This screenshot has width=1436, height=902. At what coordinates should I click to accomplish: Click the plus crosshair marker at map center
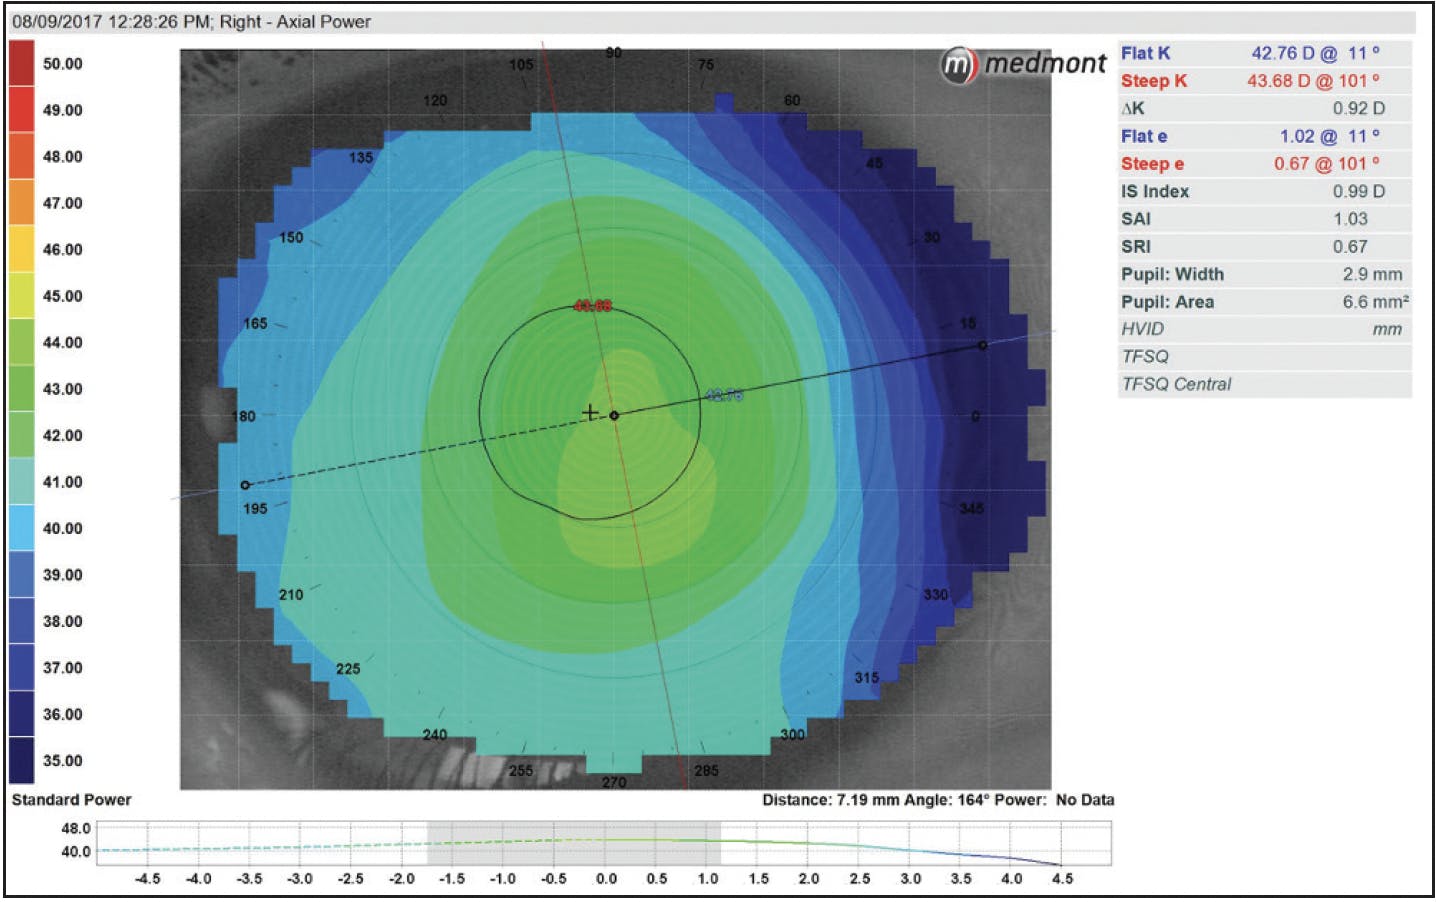coord(590,412)
